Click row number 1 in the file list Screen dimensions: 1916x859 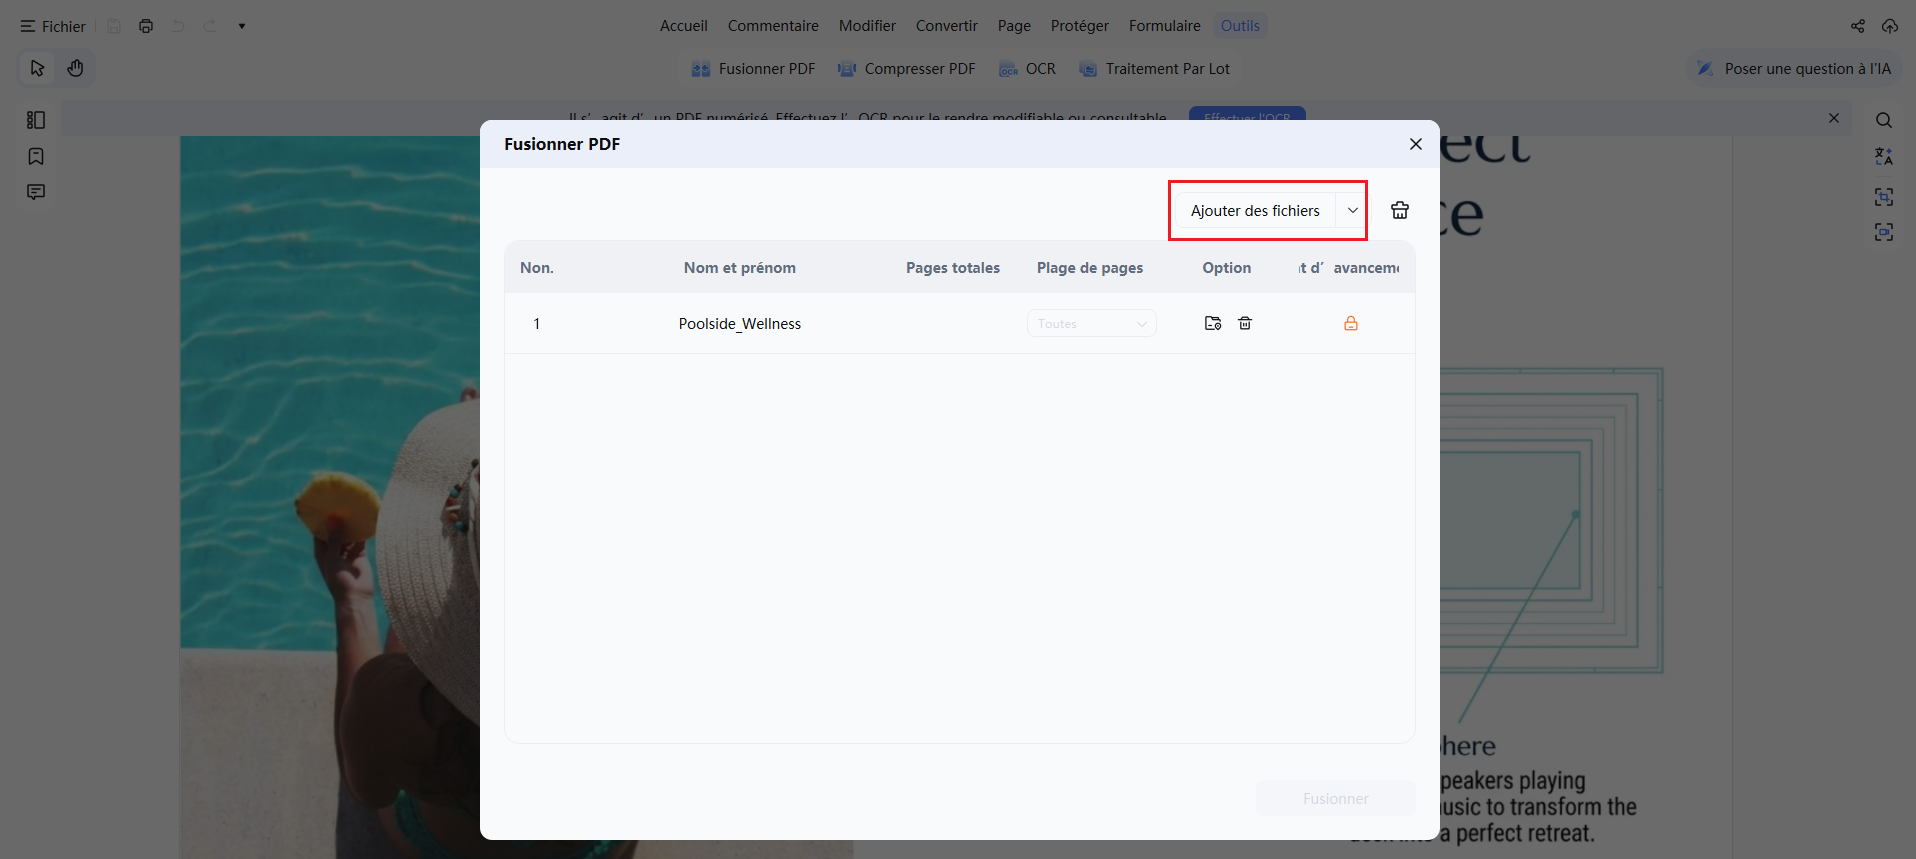[x=537, y=324]
